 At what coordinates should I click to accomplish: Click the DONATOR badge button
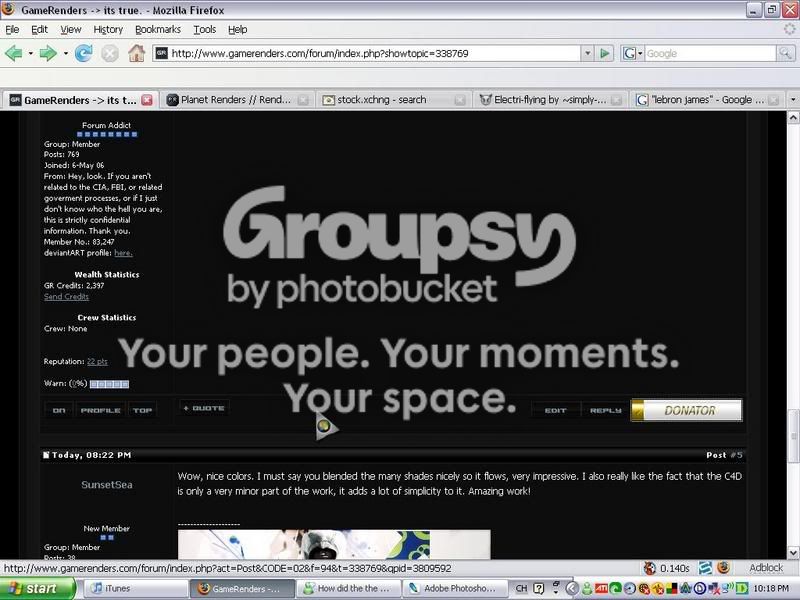(x=687, y=410)
